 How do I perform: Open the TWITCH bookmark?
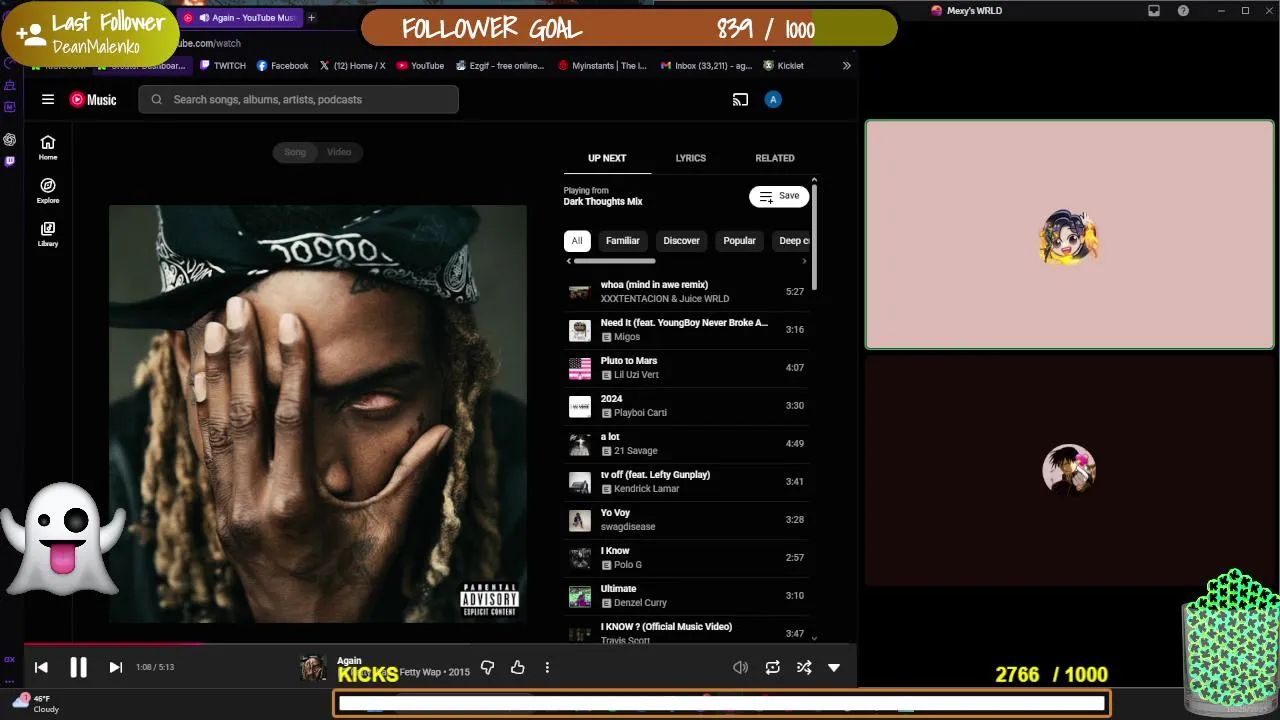point(222,66)
